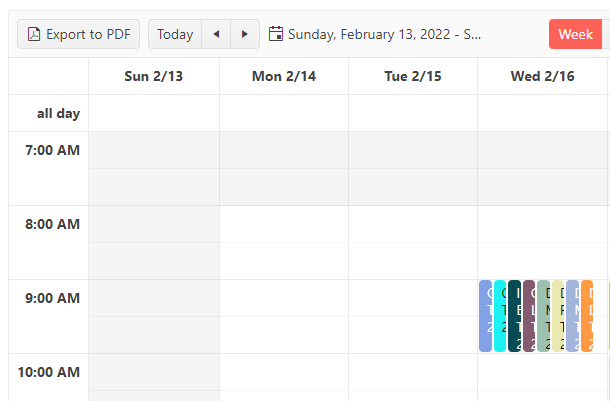Click the all day cell under Mon 2/14

coord(284,113)
